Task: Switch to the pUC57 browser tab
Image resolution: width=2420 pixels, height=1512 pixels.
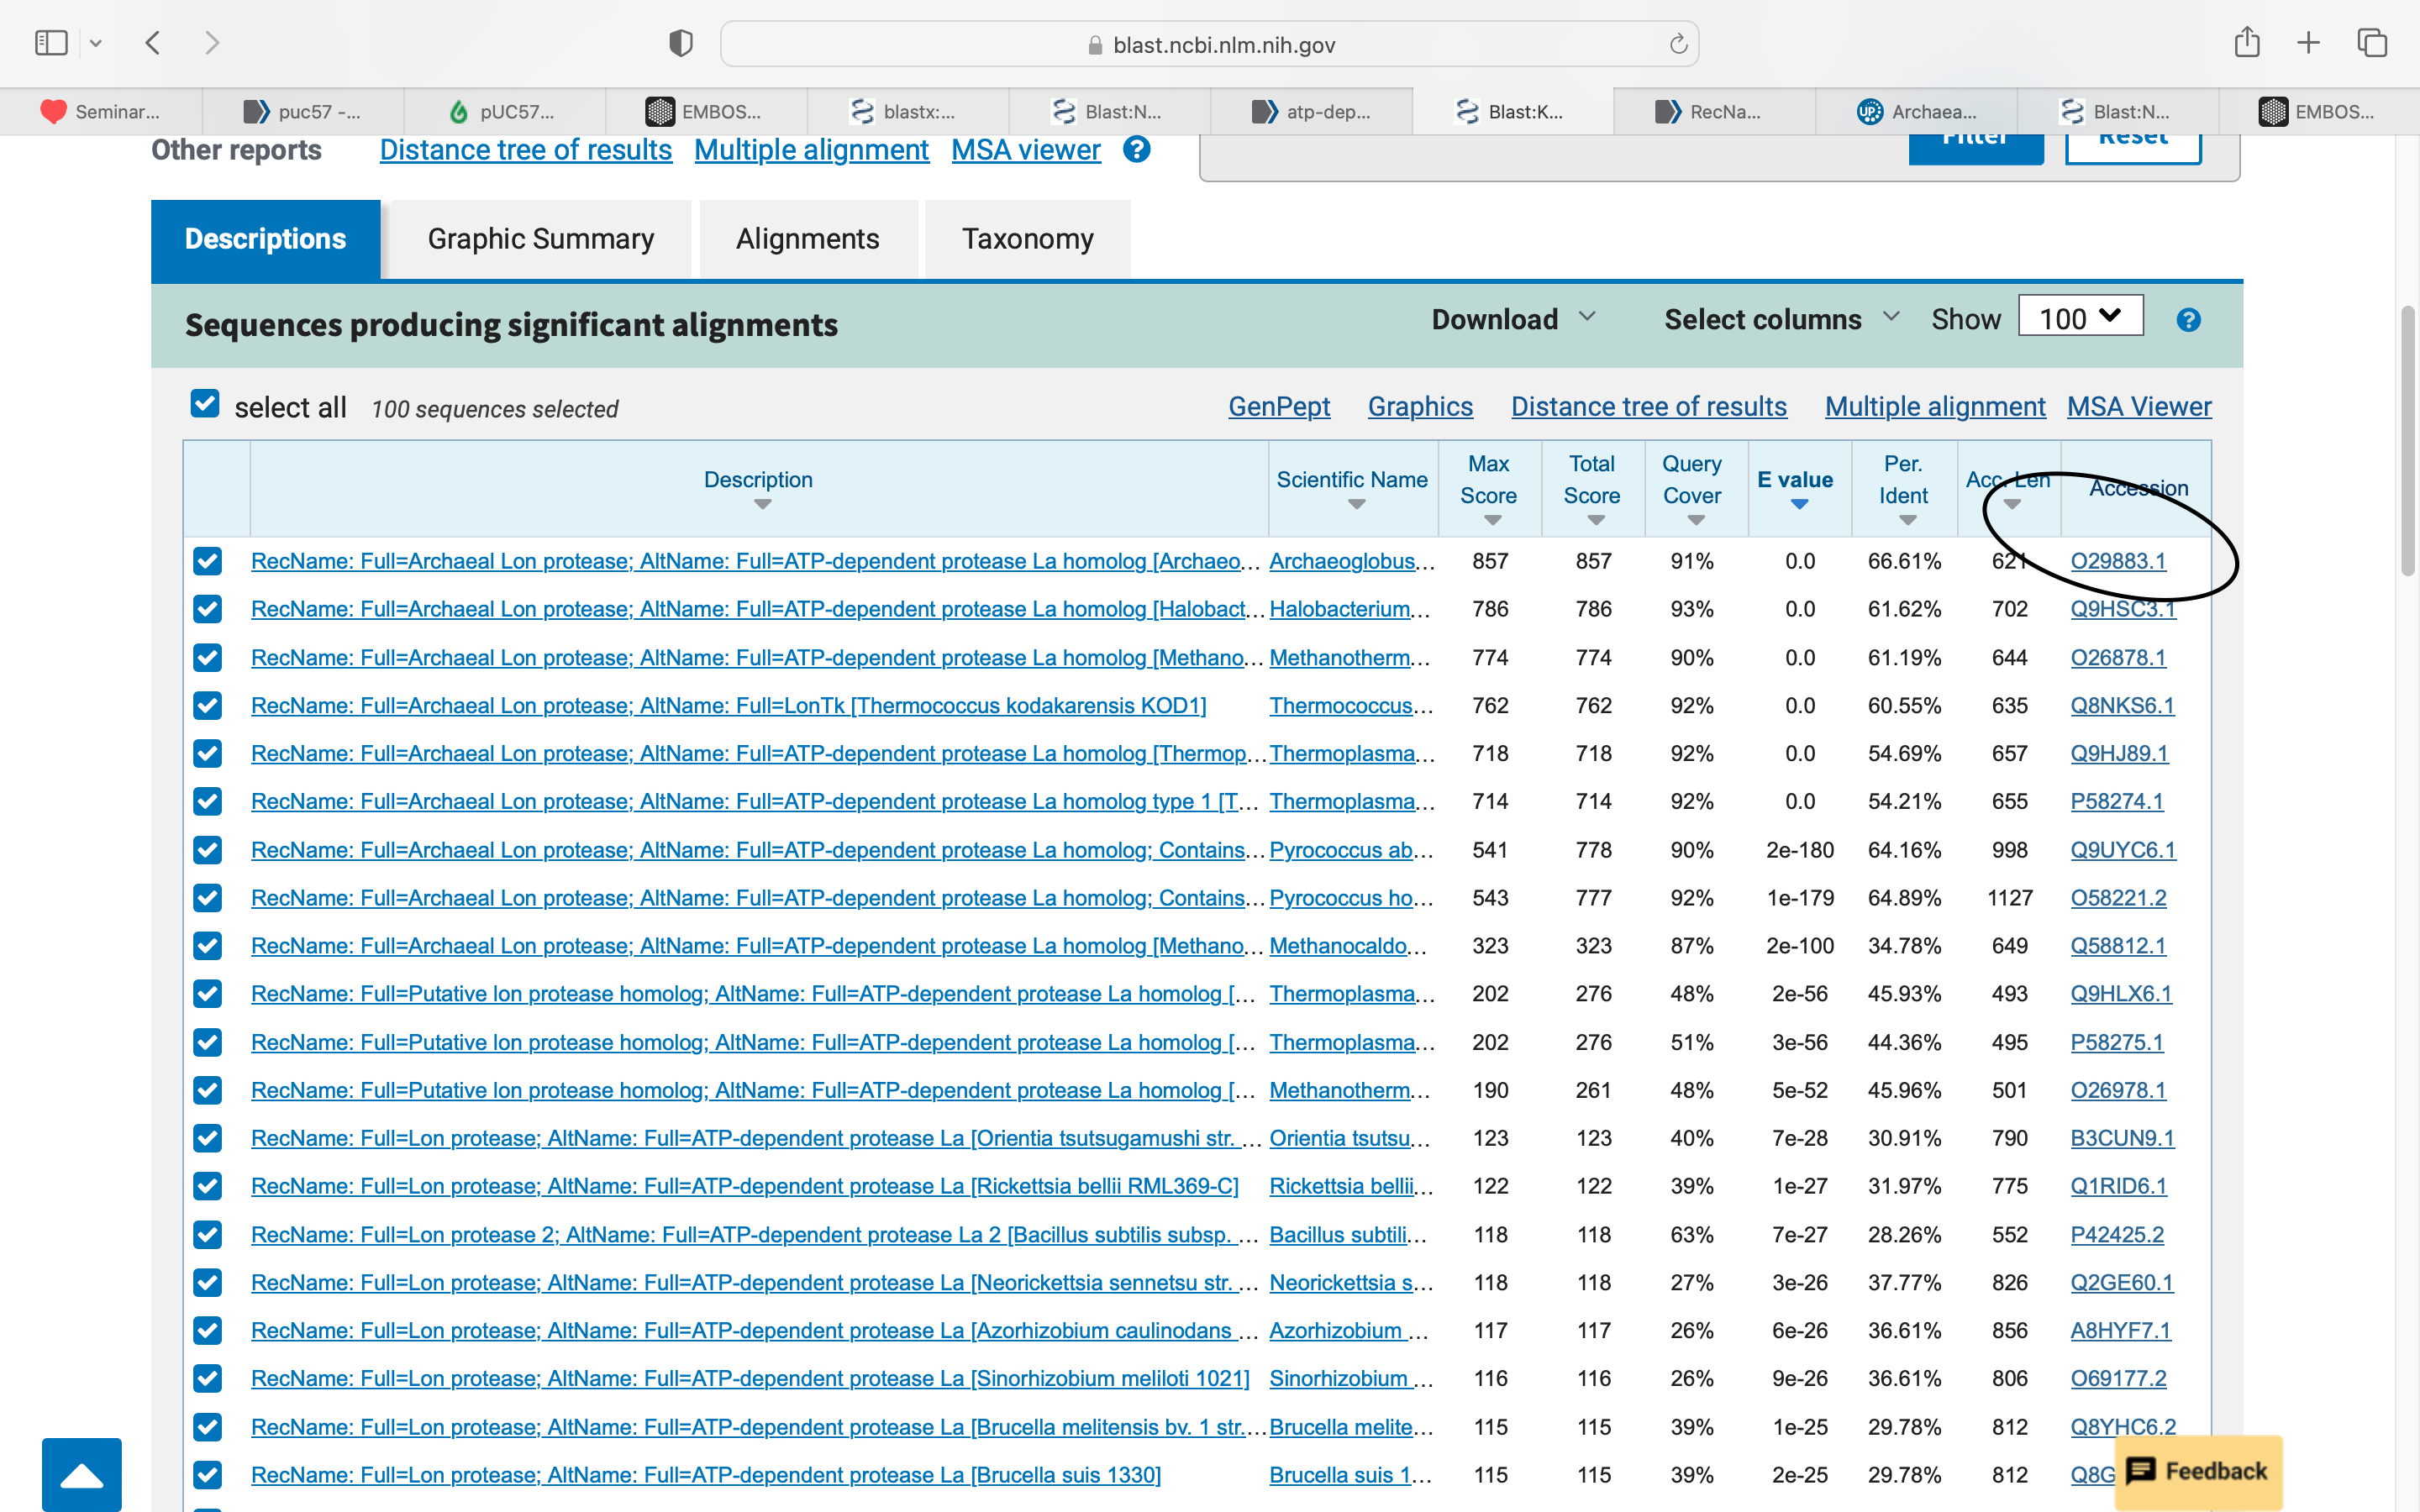Action: tap(505, 111)
